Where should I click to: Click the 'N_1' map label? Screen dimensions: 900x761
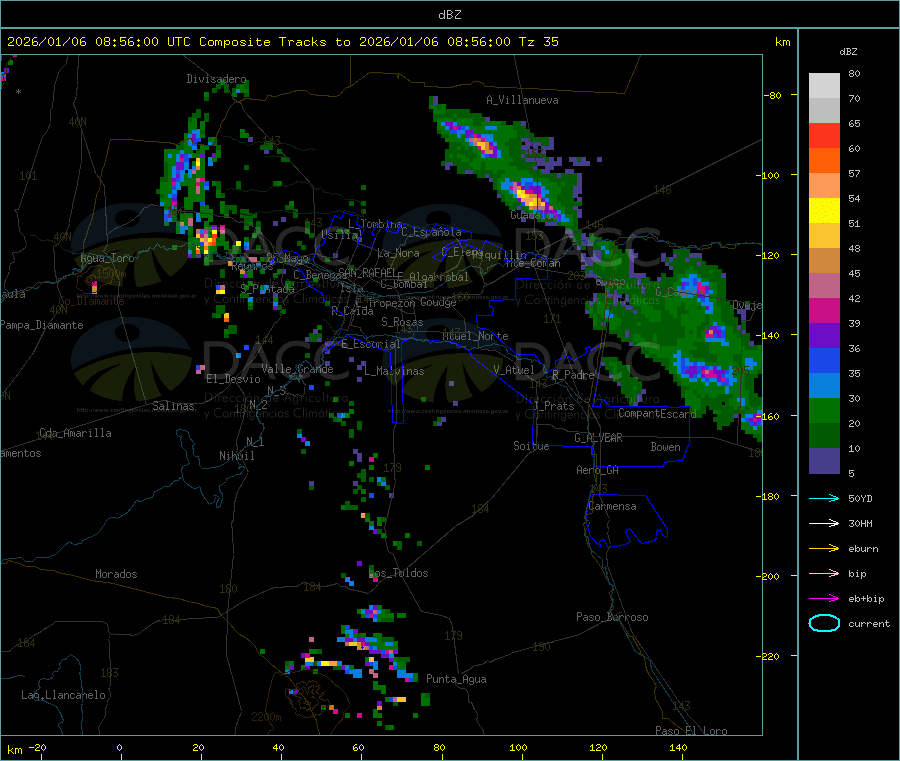pos(255,442)
